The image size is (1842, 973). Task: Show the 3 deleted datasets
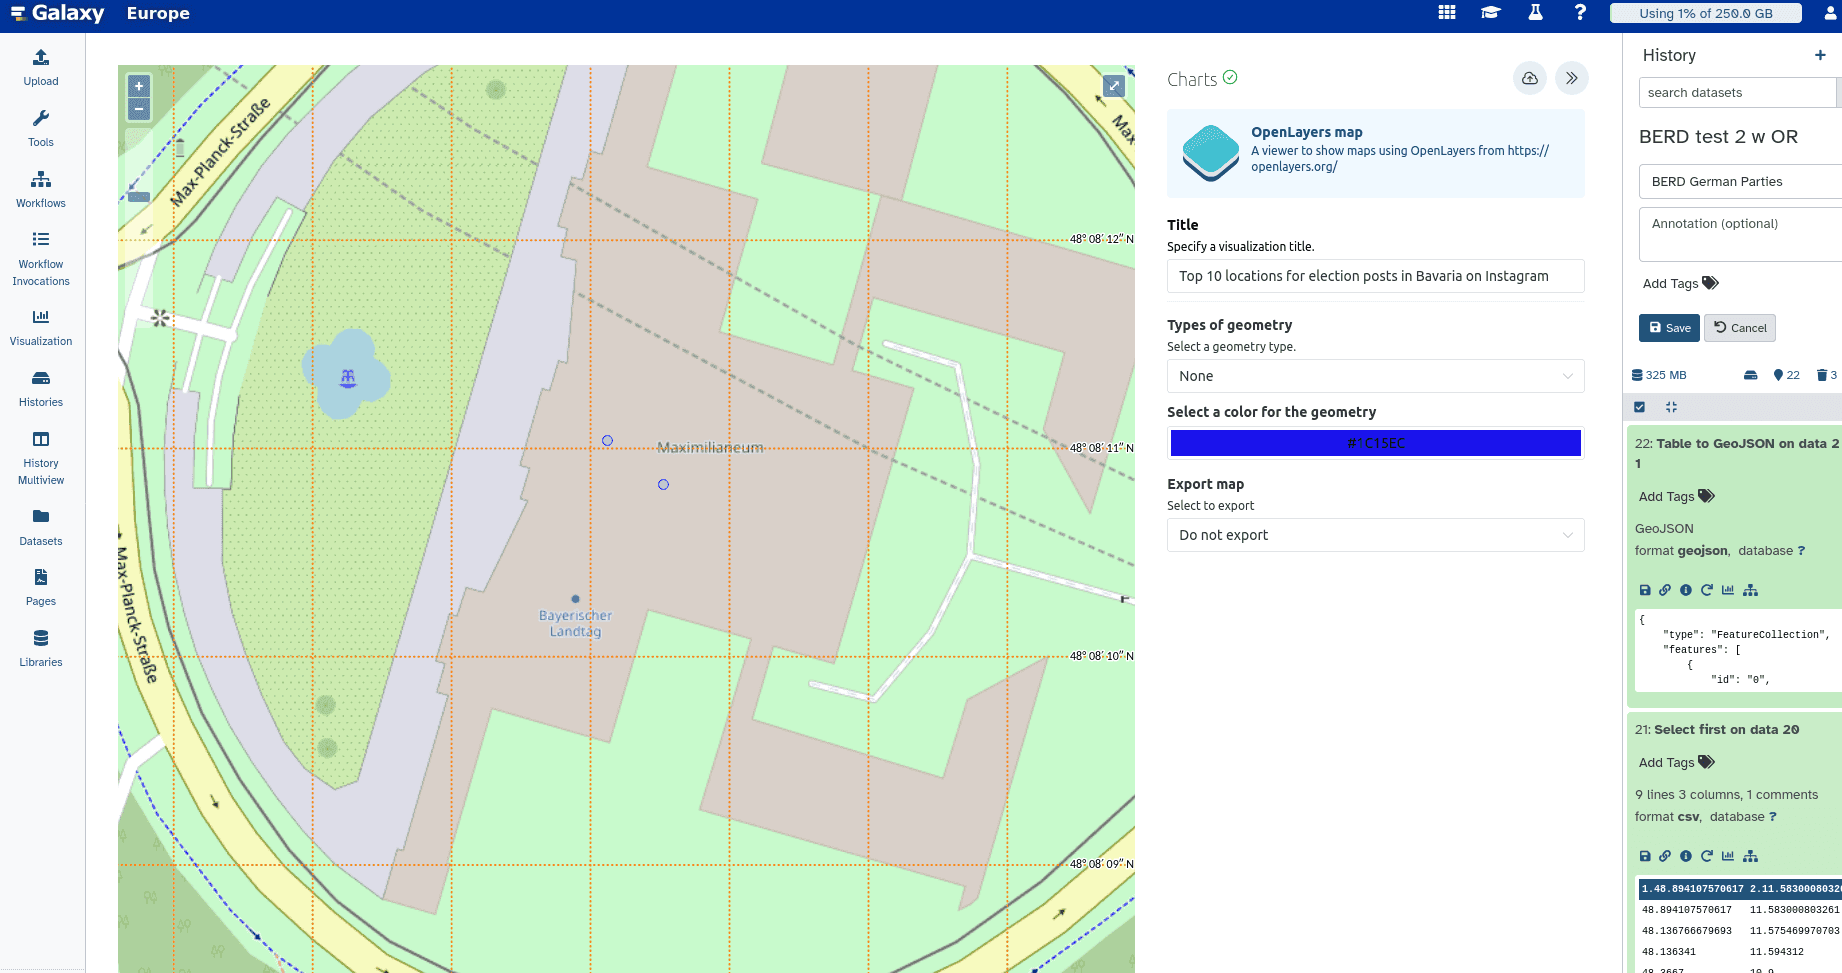tap(1826, 375)
